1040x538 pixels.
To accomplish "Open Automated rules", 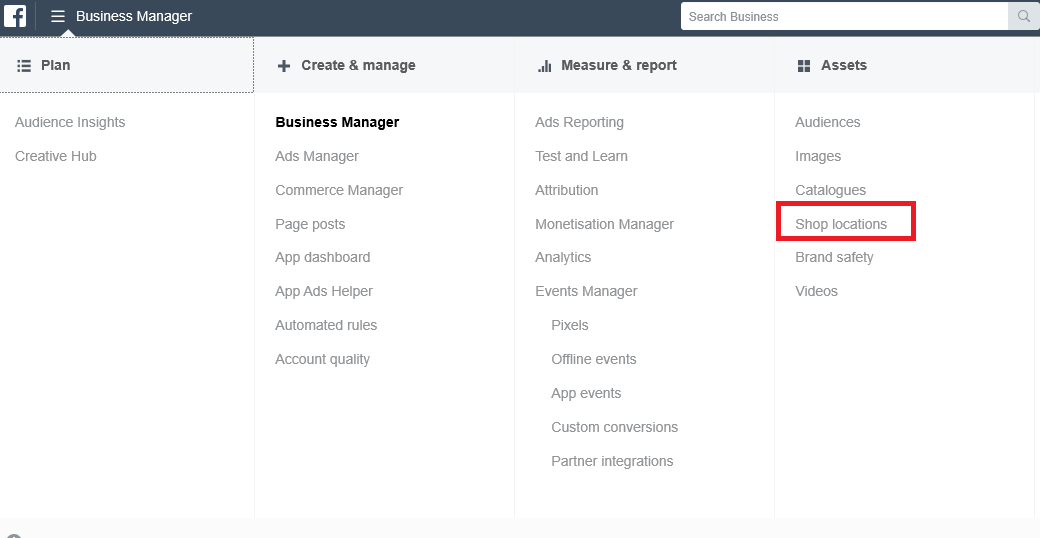I will (326, 325).
